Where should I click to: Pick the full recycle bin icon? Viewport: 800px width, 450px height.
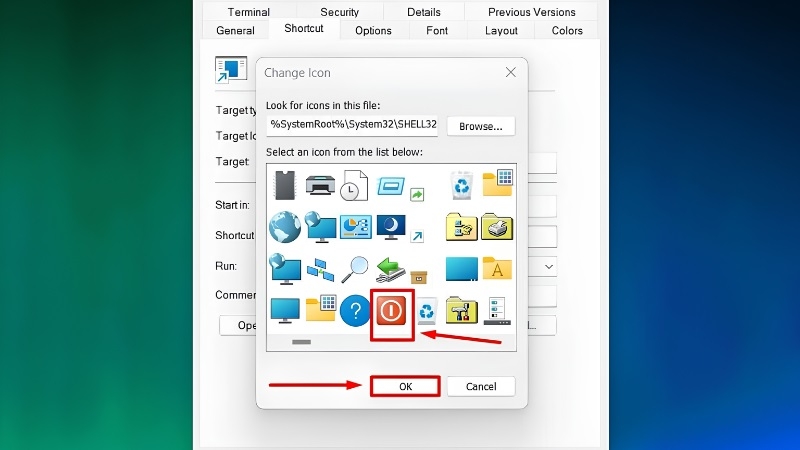pos(462,185)
